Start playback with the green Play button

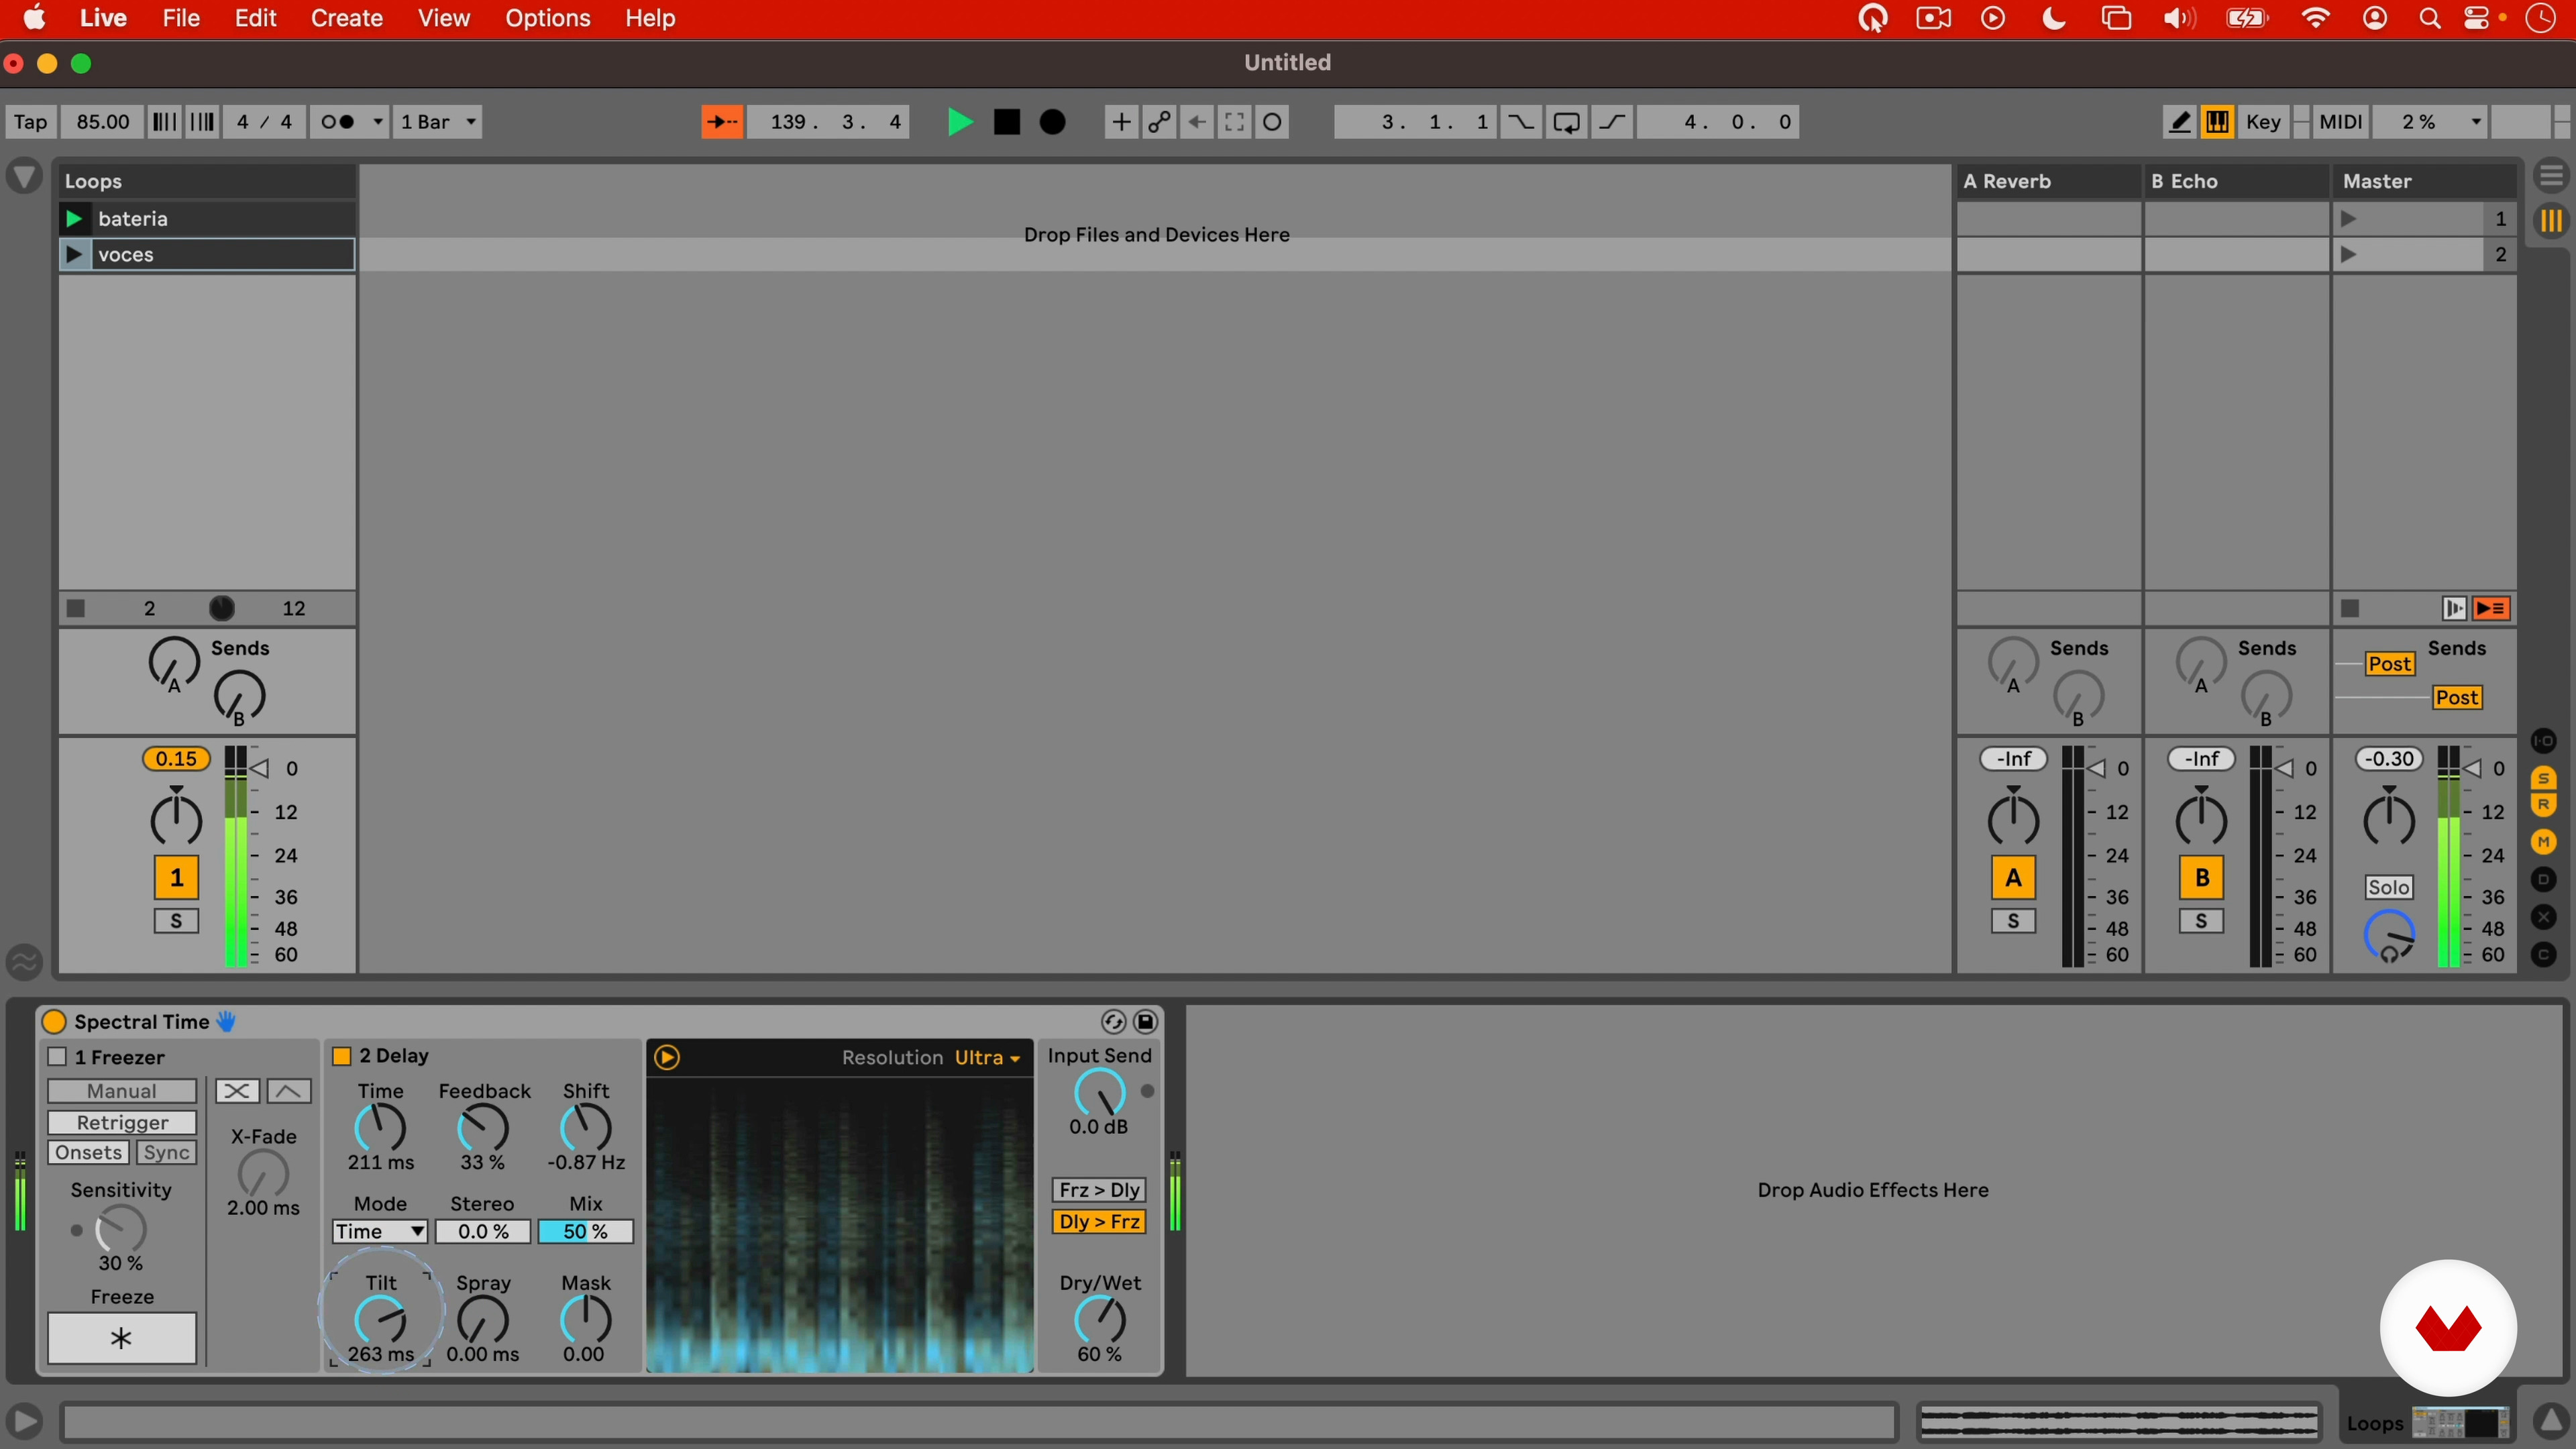pyautogui.click(x=959, y=122)
